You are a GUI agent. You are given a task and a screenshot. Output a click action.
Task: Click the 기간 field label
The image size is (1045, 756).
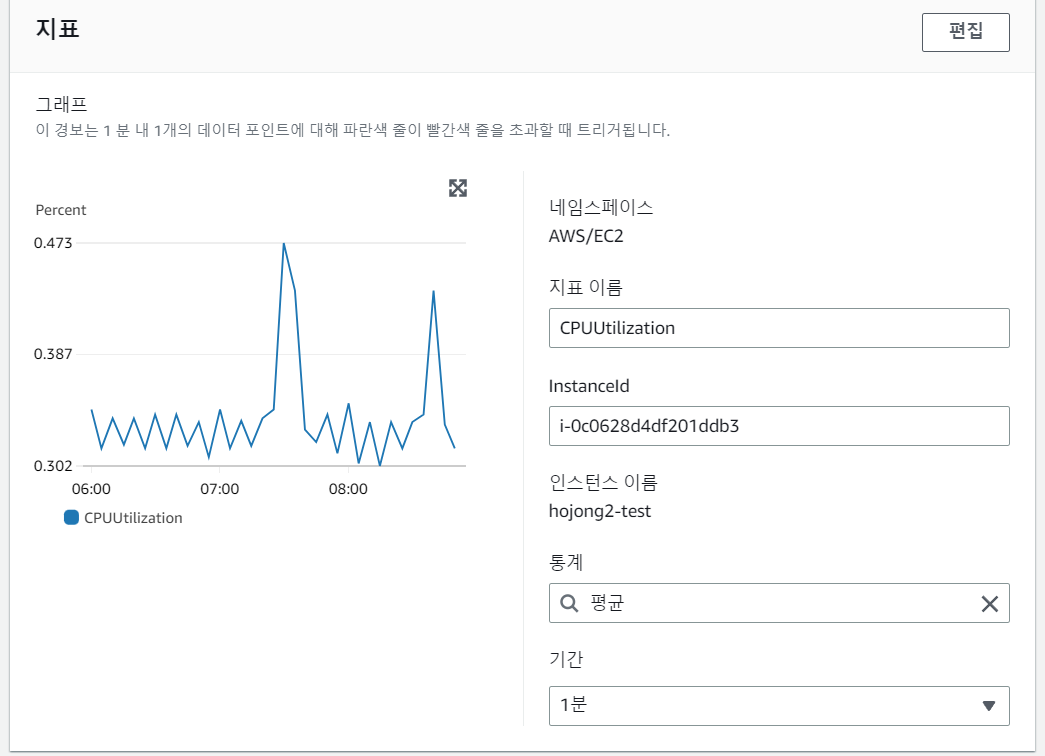[566, 659]
